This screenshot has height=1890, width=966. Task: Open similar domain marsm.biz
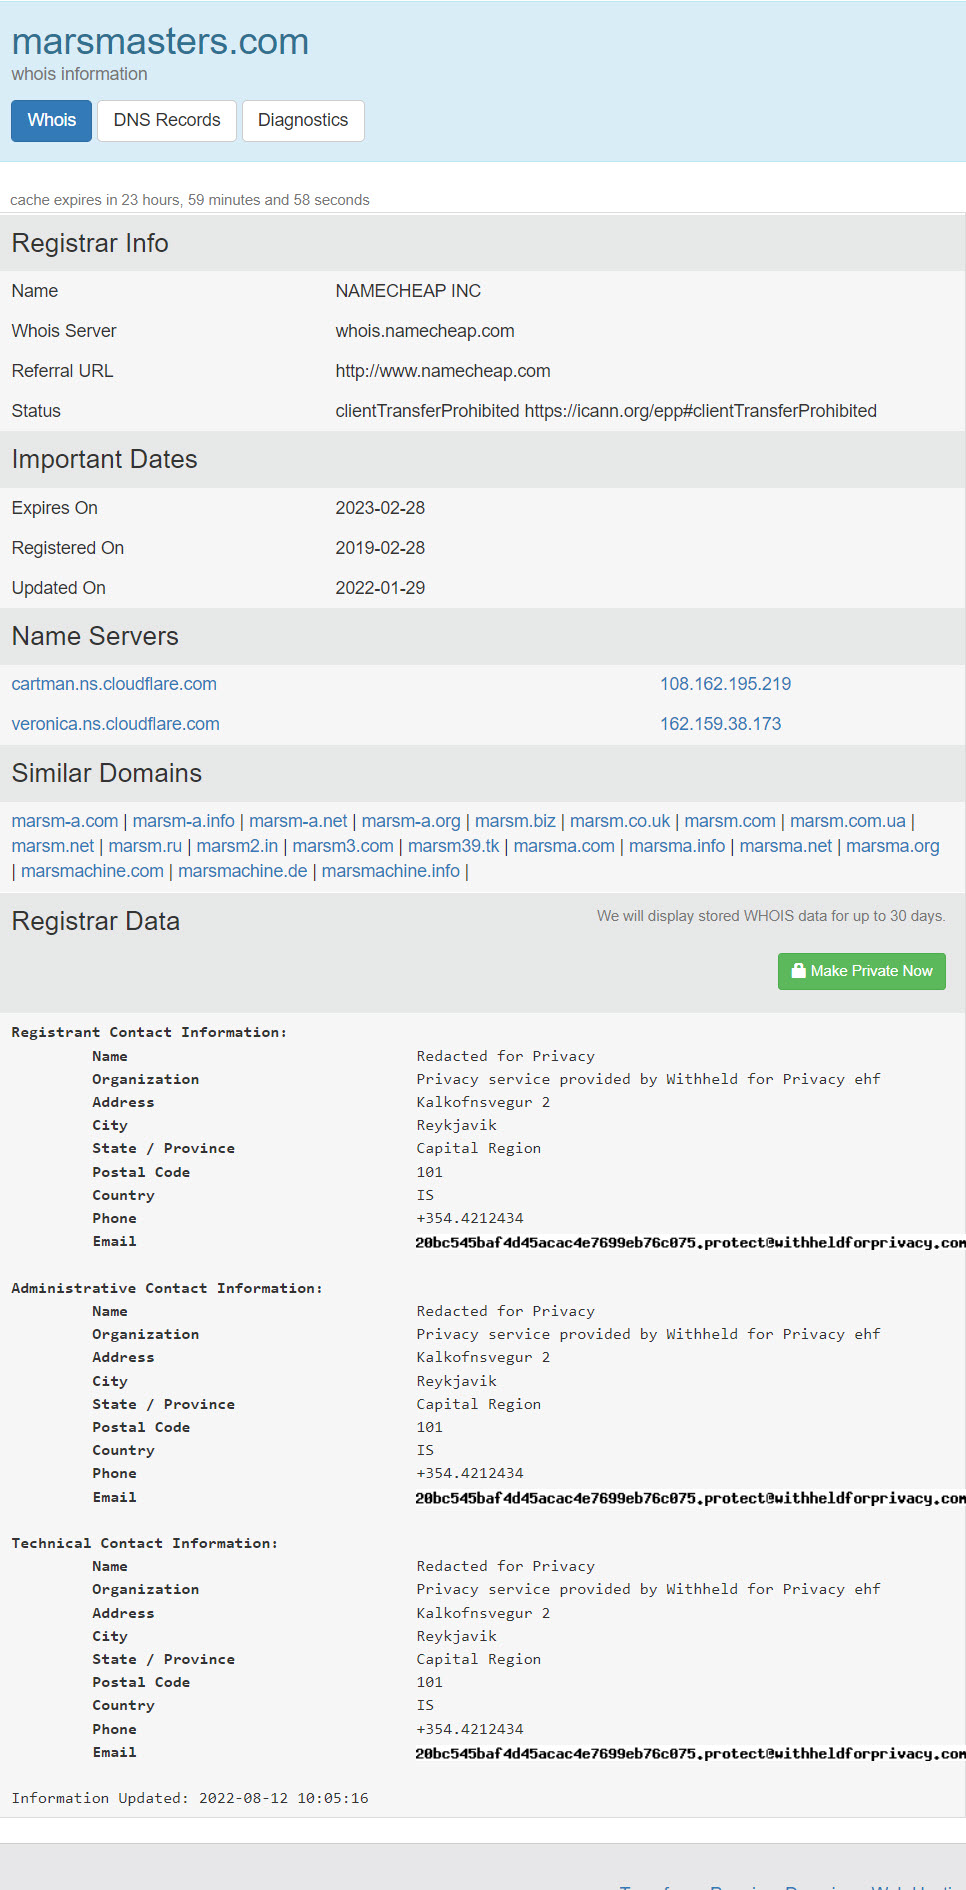pyautogui.click(x=515, y=821)
